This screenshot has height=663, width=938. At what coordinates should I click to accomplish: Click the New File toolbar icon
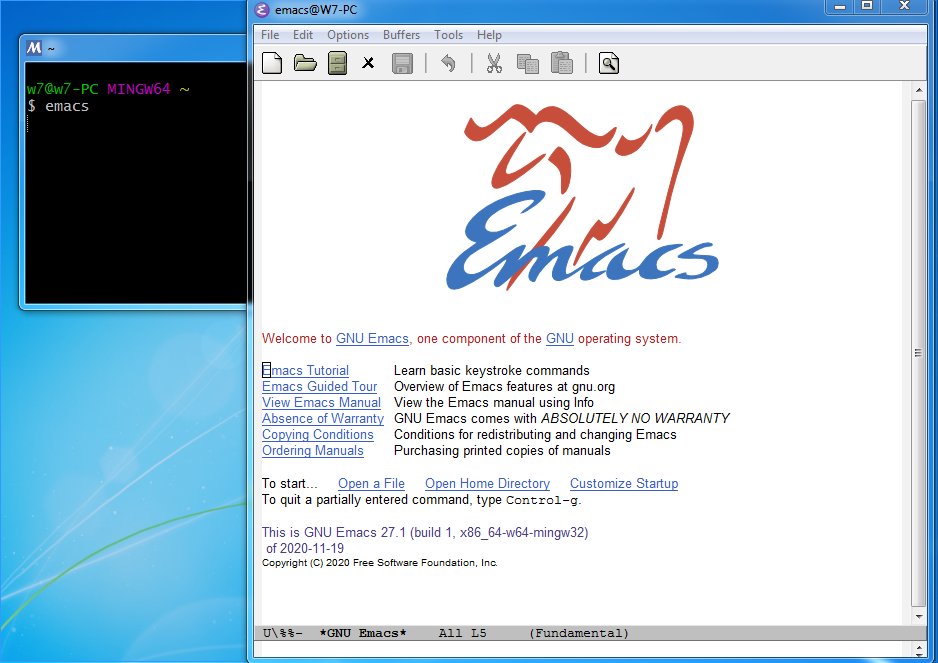[x=272, y=63]
